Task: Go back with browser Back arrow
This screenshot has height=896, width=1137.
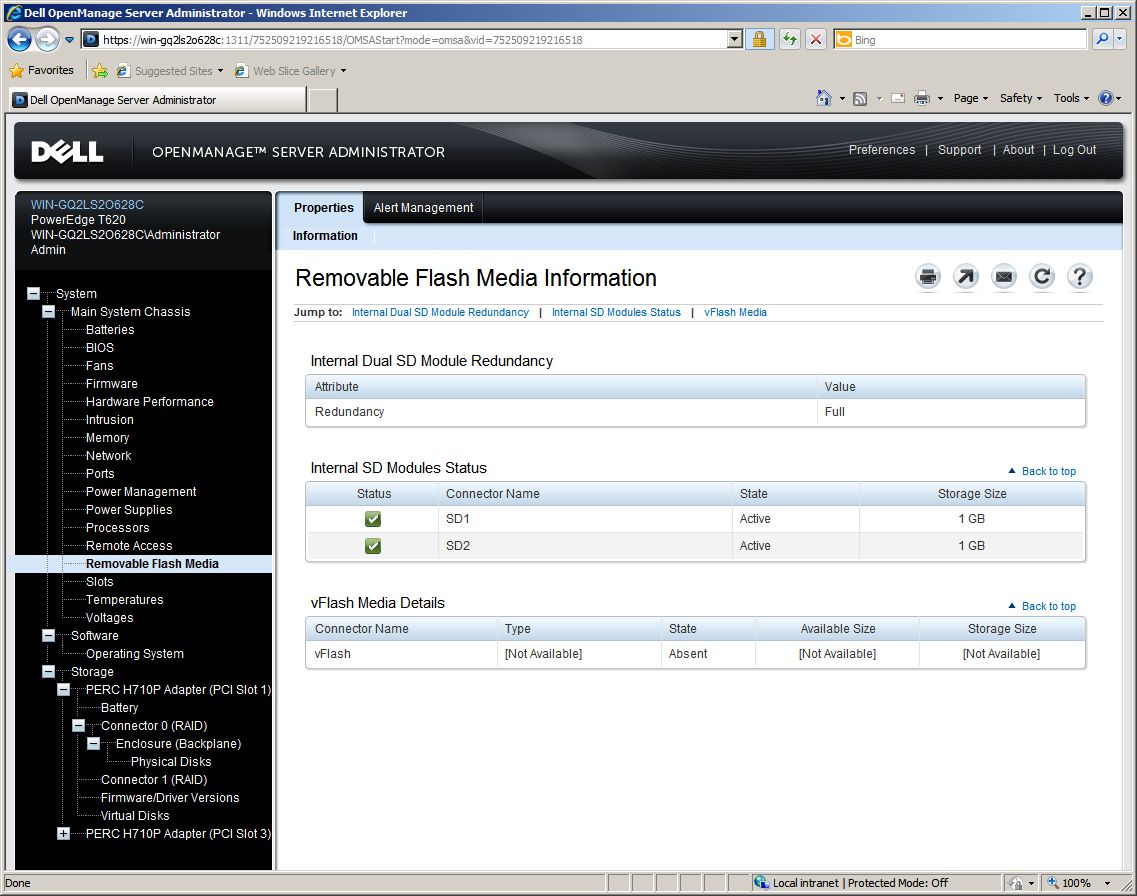Action: (20, 39)
